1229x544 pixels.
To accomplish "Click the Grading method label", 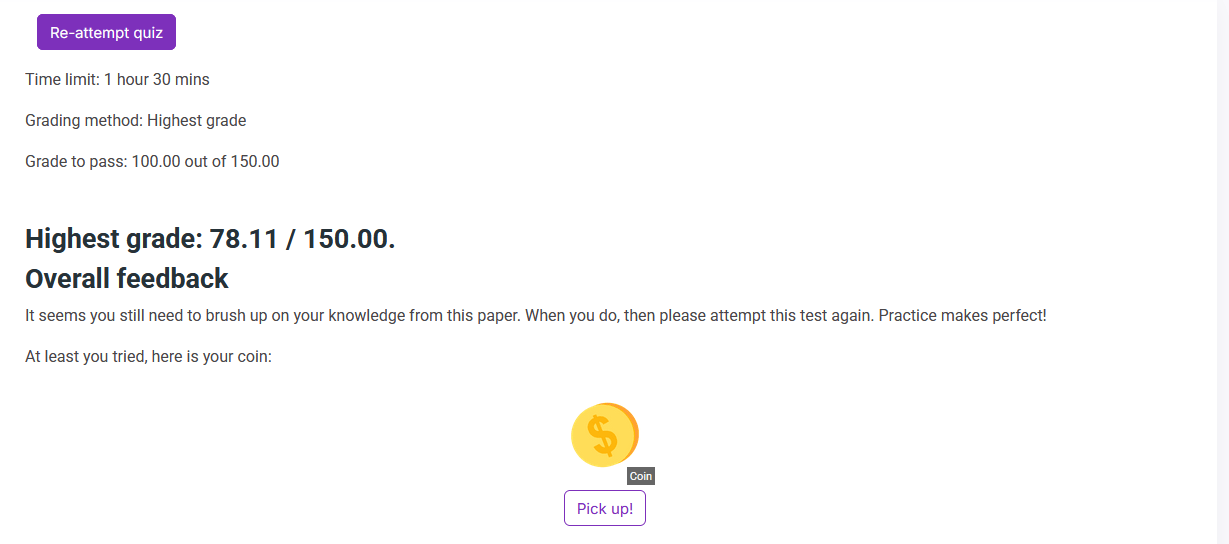I will coord(84,120).
